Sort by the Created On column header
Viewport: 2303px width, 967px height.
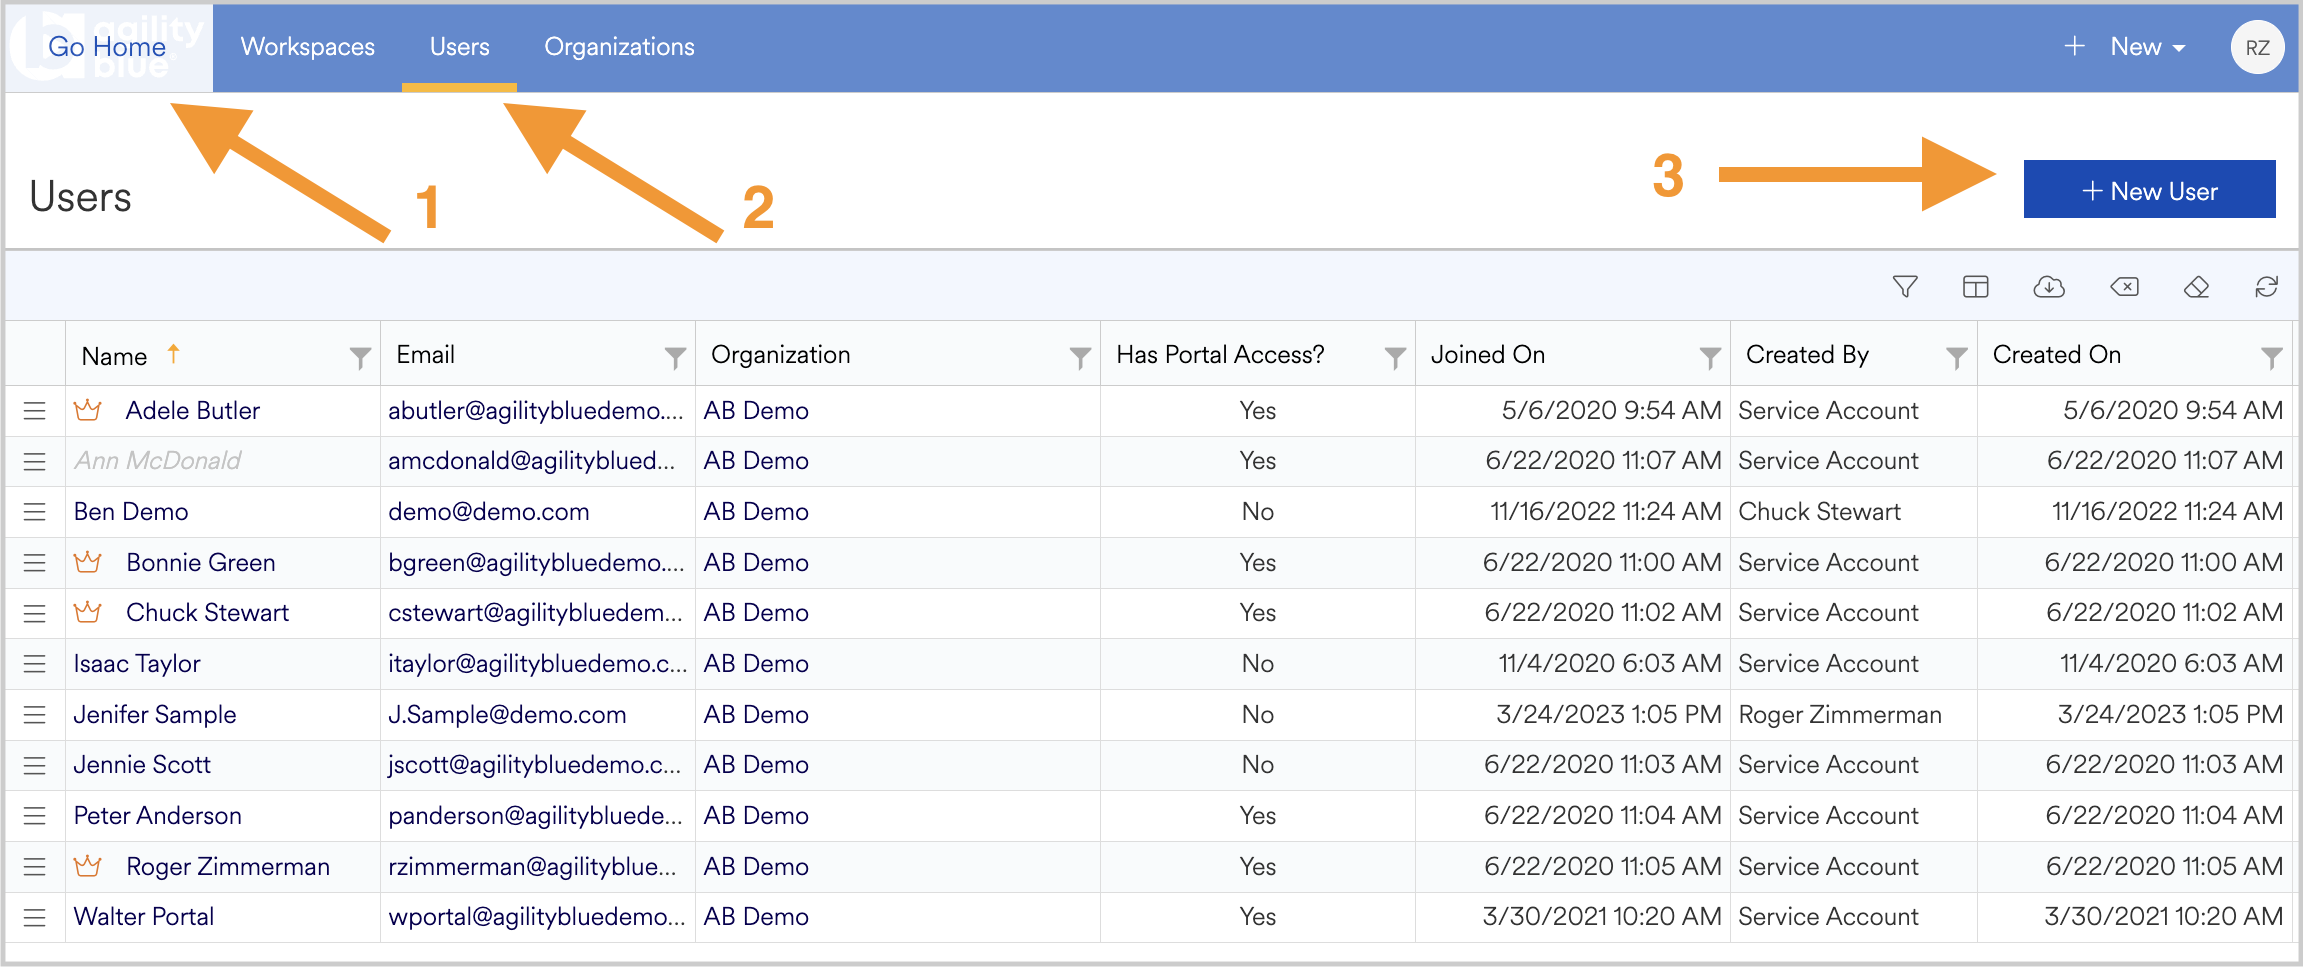pos(2057,355)
